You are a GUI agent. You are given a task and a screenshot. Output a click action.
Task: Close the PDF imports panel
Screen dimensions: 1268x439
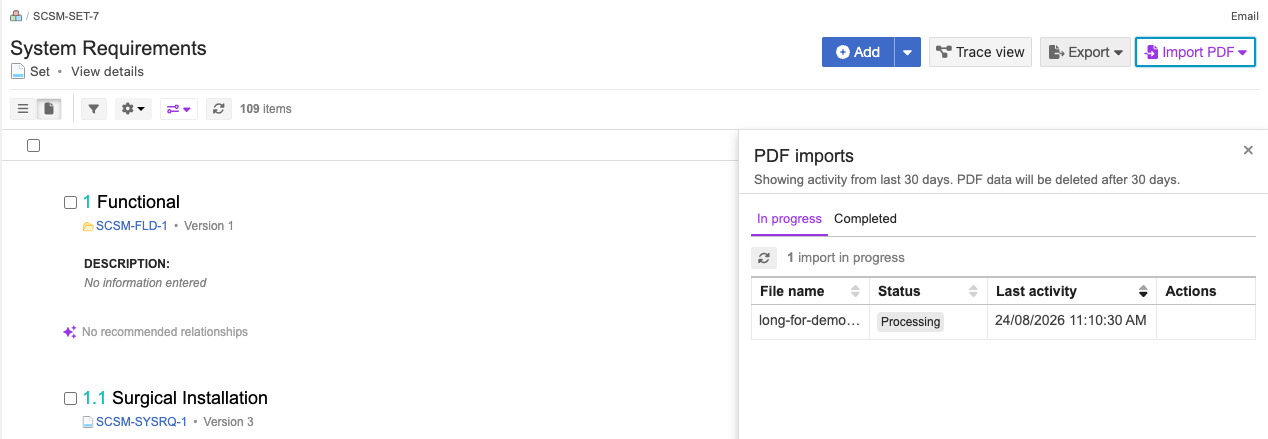pos(1248,150)
